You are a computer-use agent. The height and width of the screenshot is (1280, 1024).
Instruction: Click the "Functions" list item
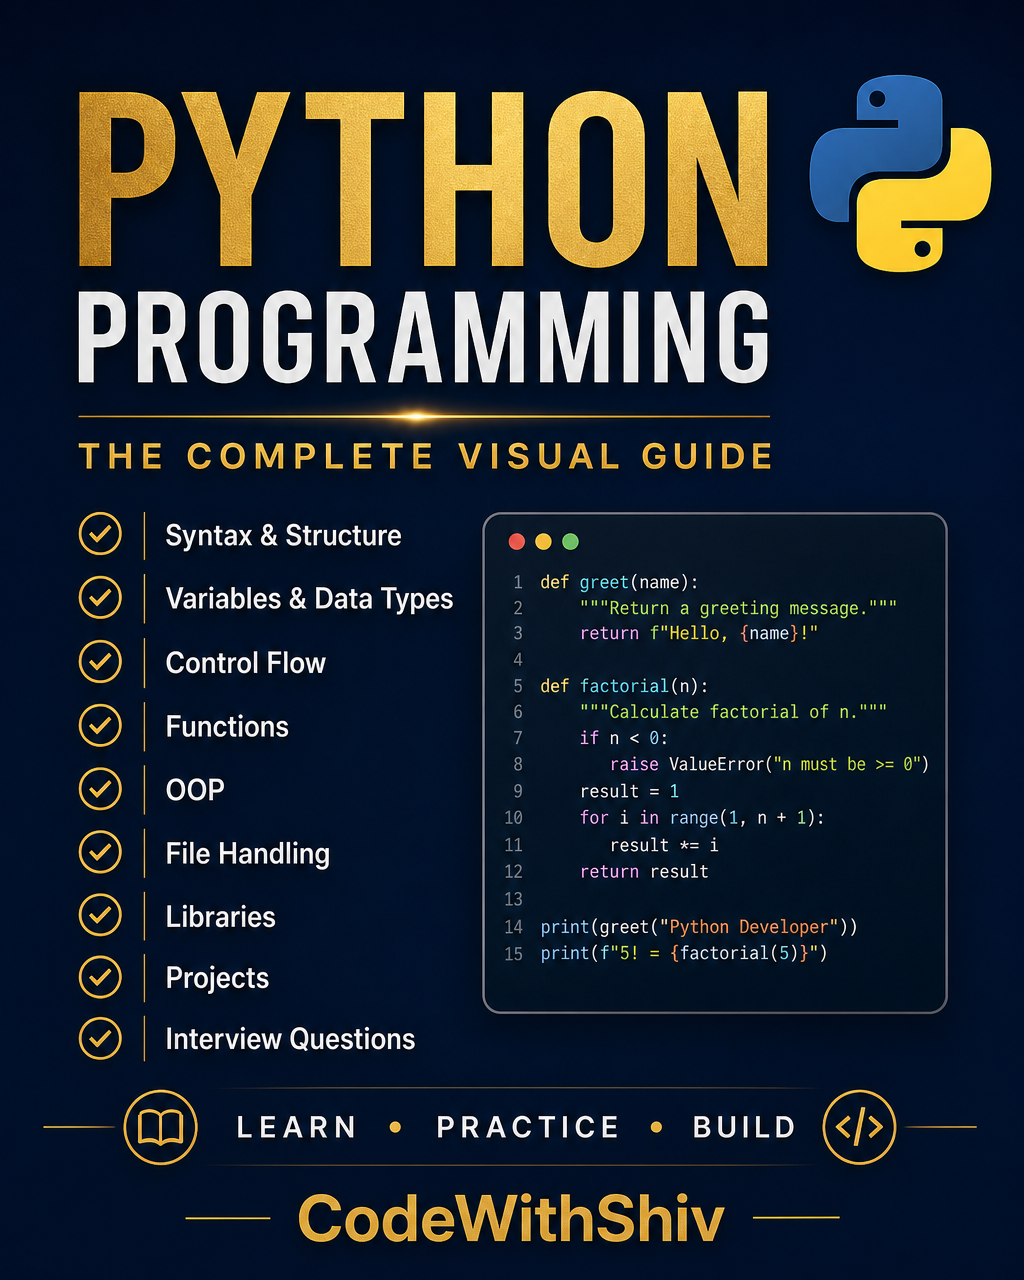pyautogui.click(x=227, y=727)
